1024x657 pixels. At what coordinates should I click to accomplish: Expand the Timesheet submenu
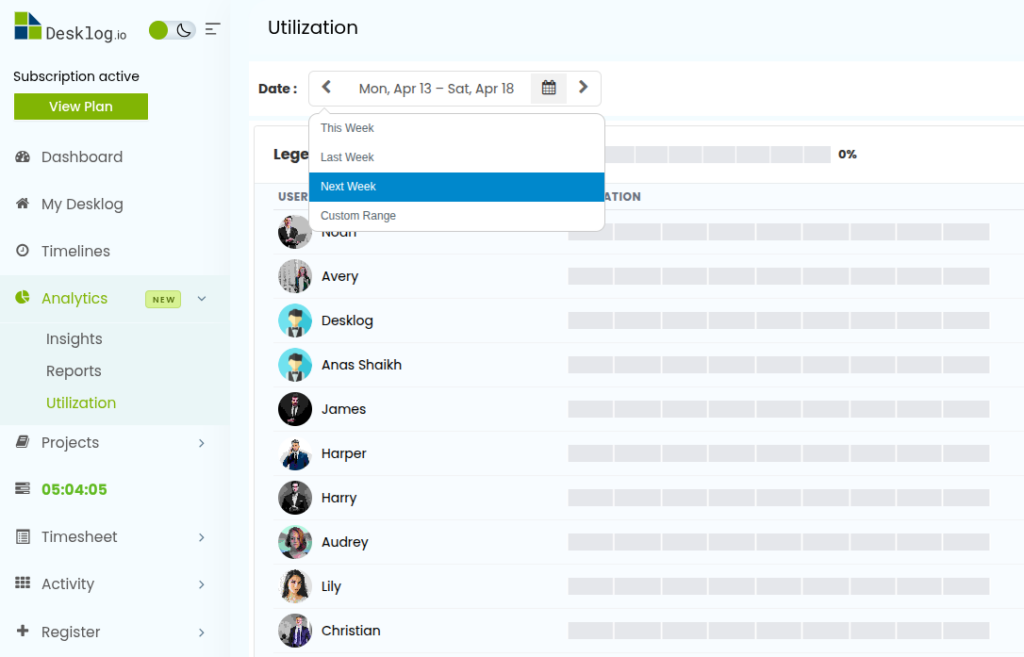(x=201, y=537)
